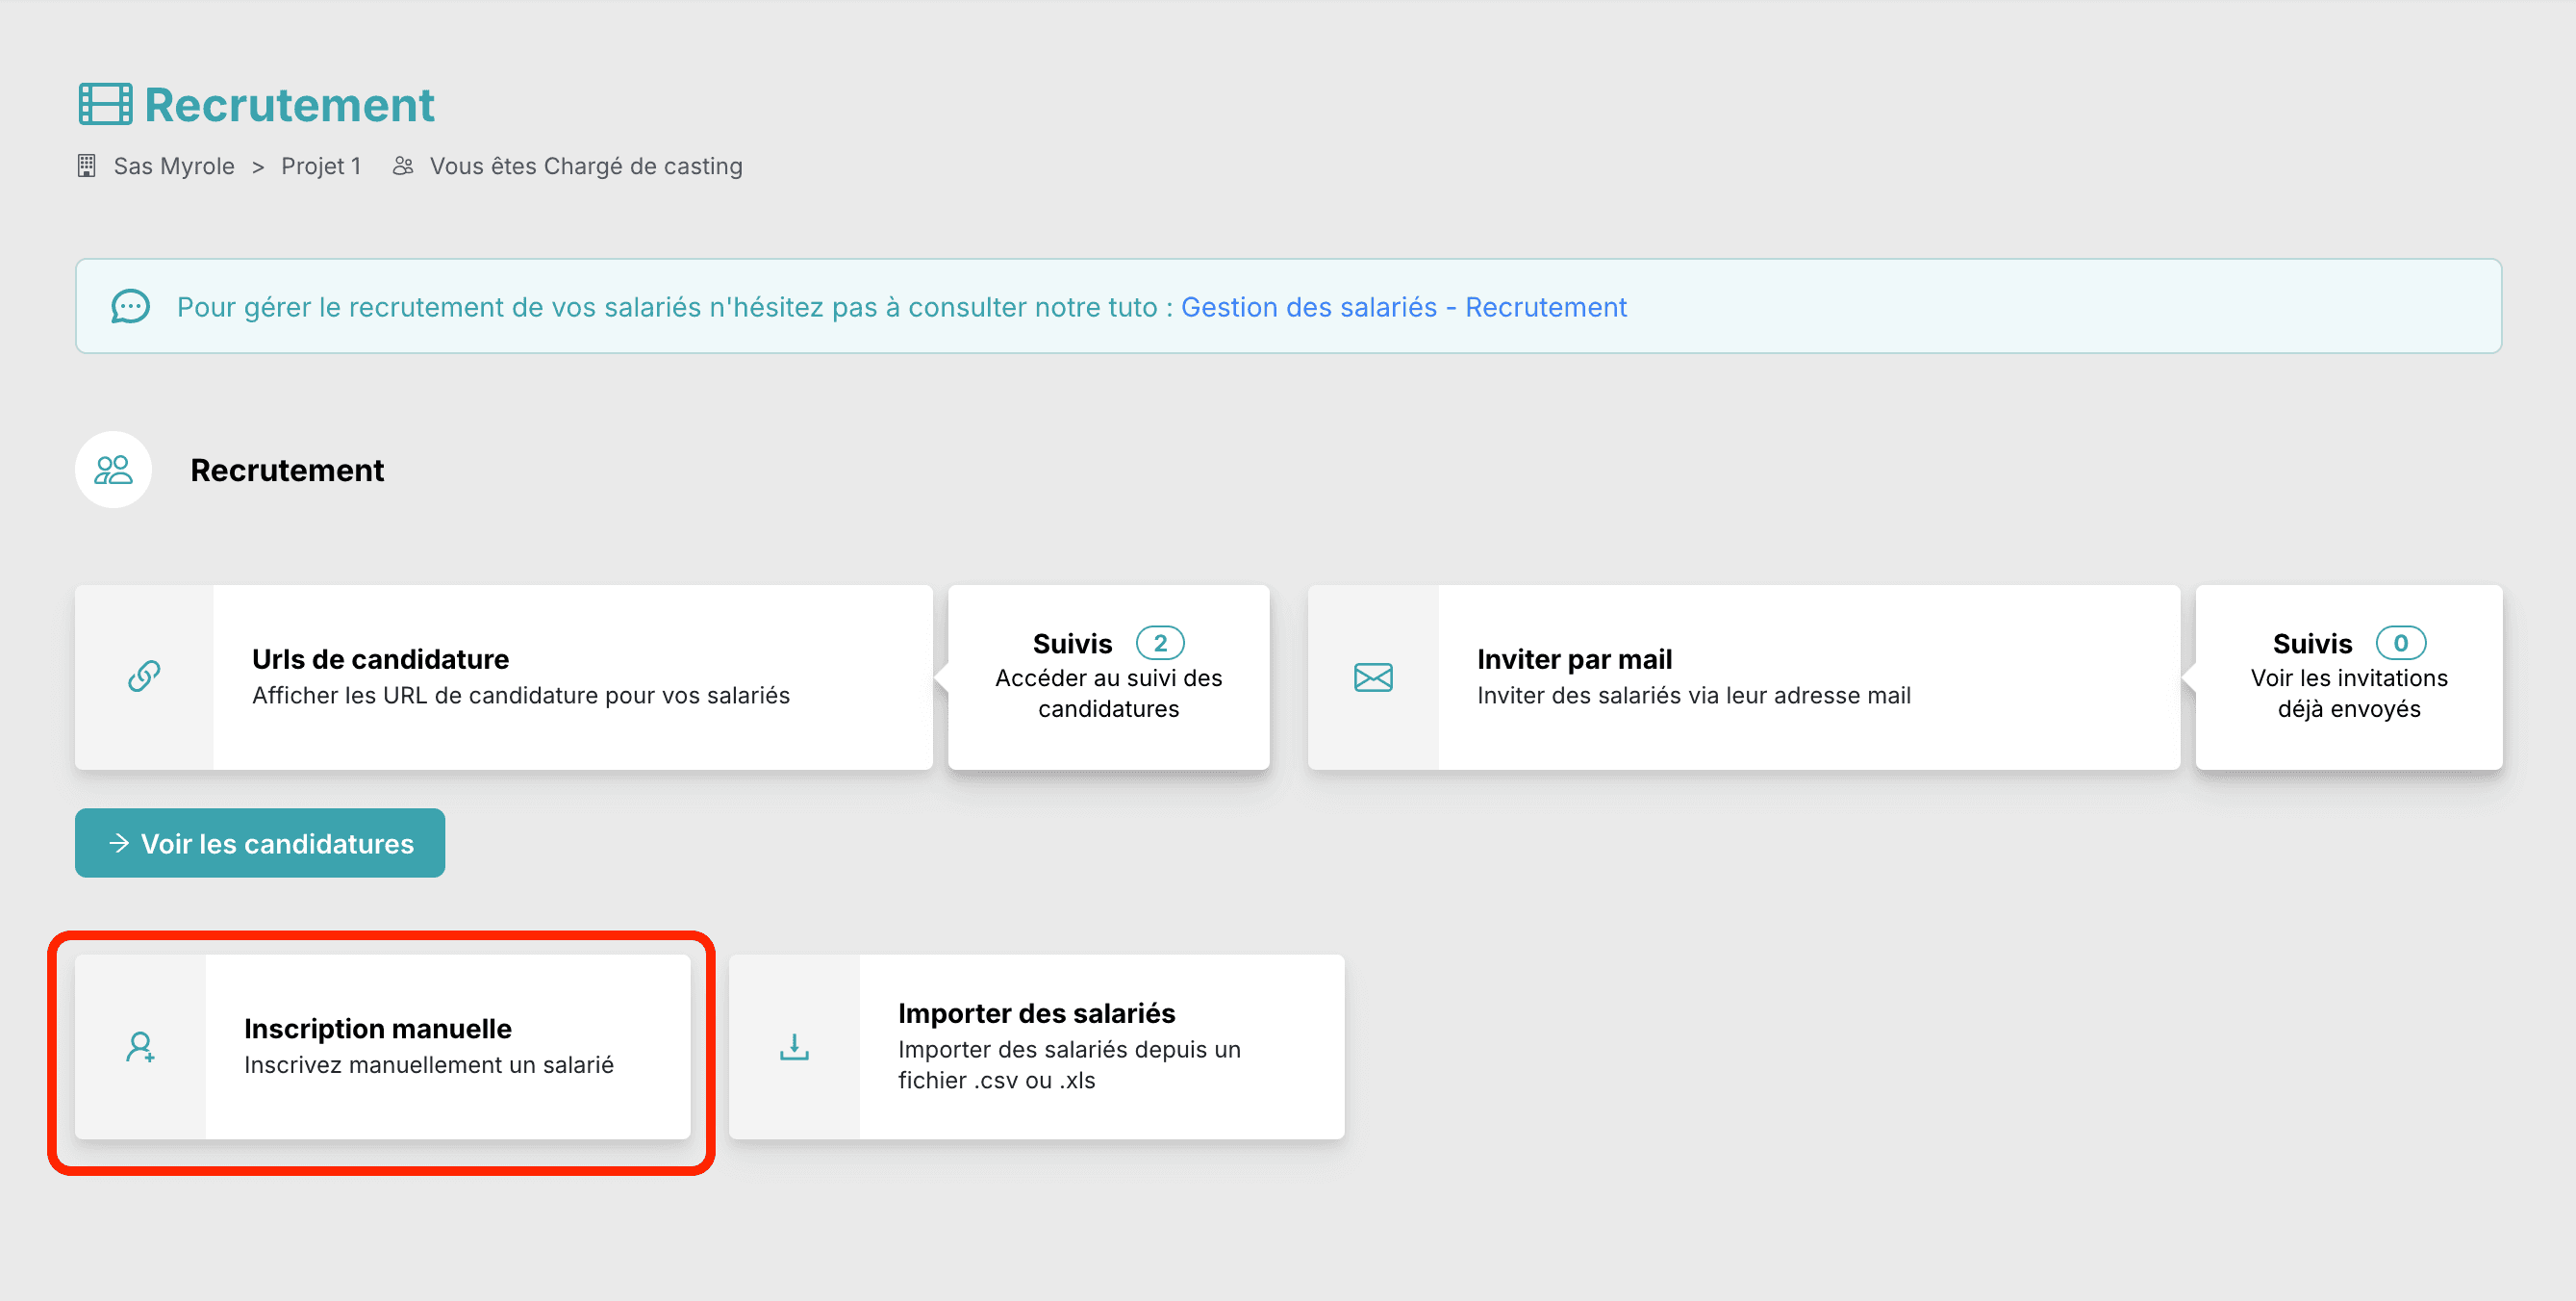Image resolution: width=2576 pixels, height=1301 pixels.
Task: Open the Gestion des salariés - Recrutement tutorial link
Action: (x=1403, y=307)
